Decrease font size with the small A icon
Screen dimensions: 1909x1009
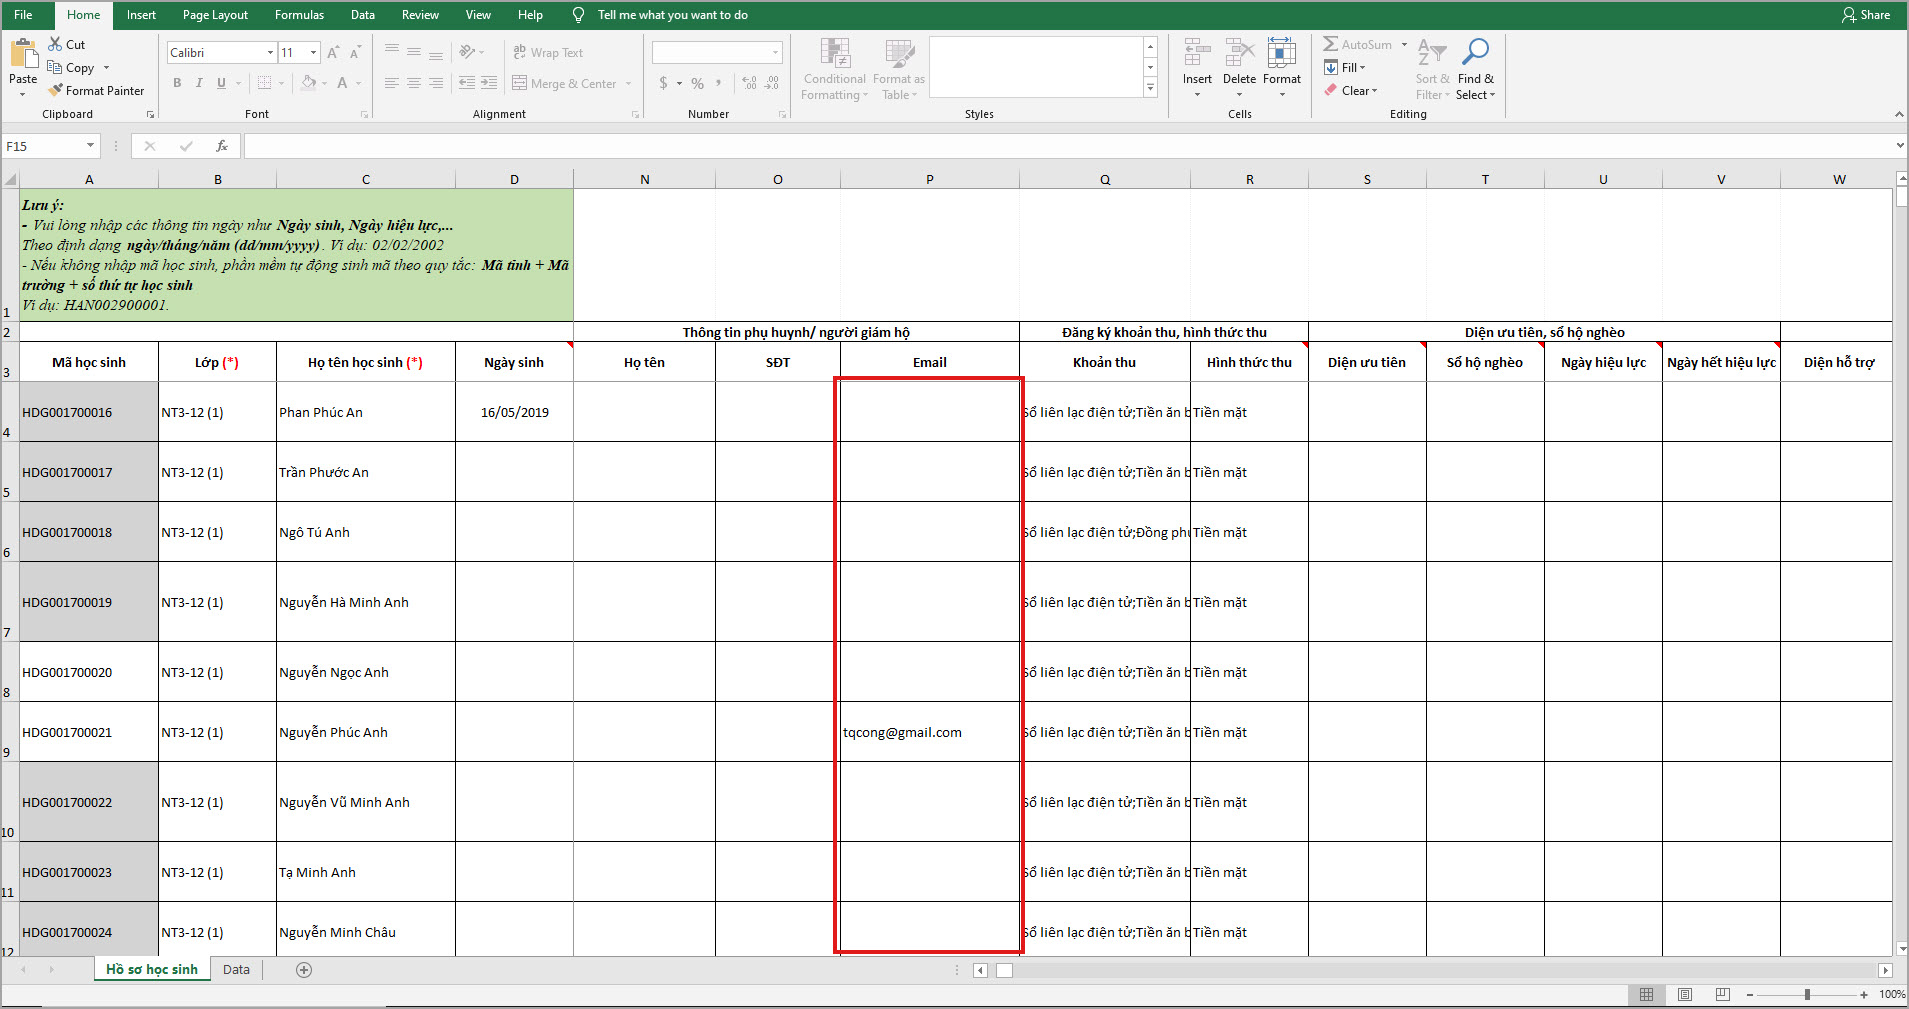point(355,52)
